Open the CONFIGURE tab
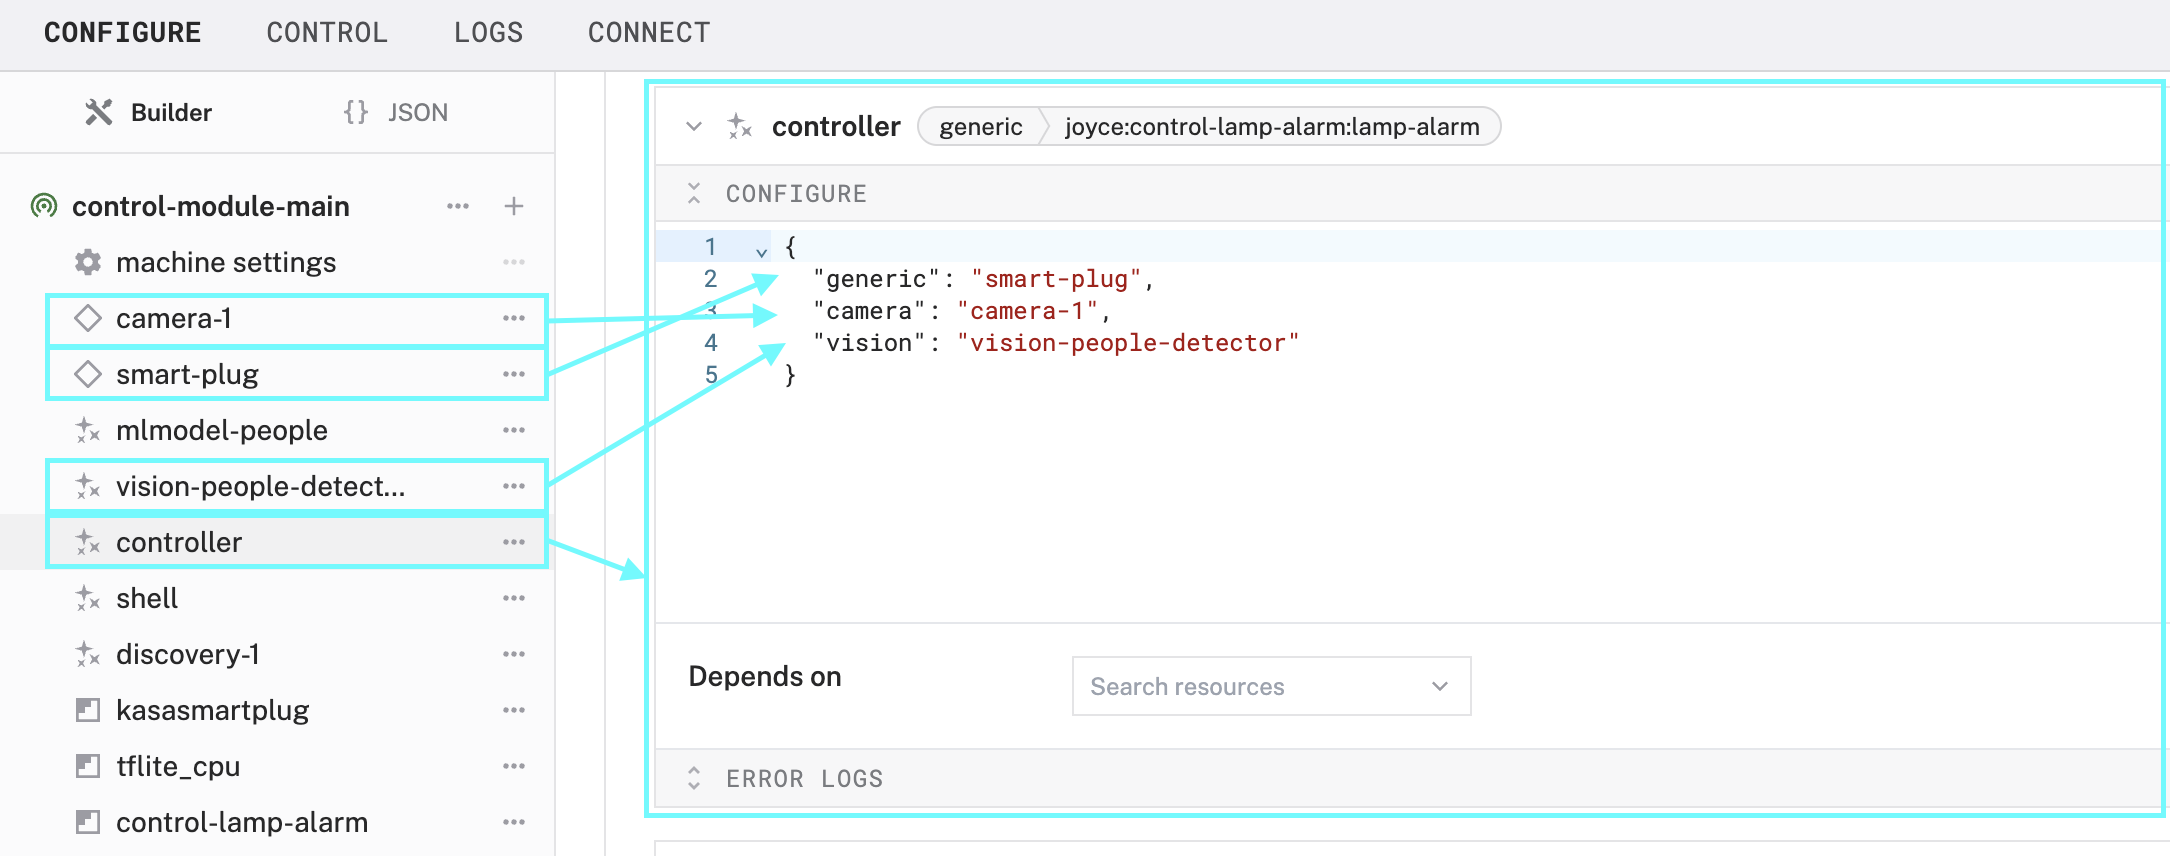Viewport: 2170px width, 856px height. coord(122,33)
